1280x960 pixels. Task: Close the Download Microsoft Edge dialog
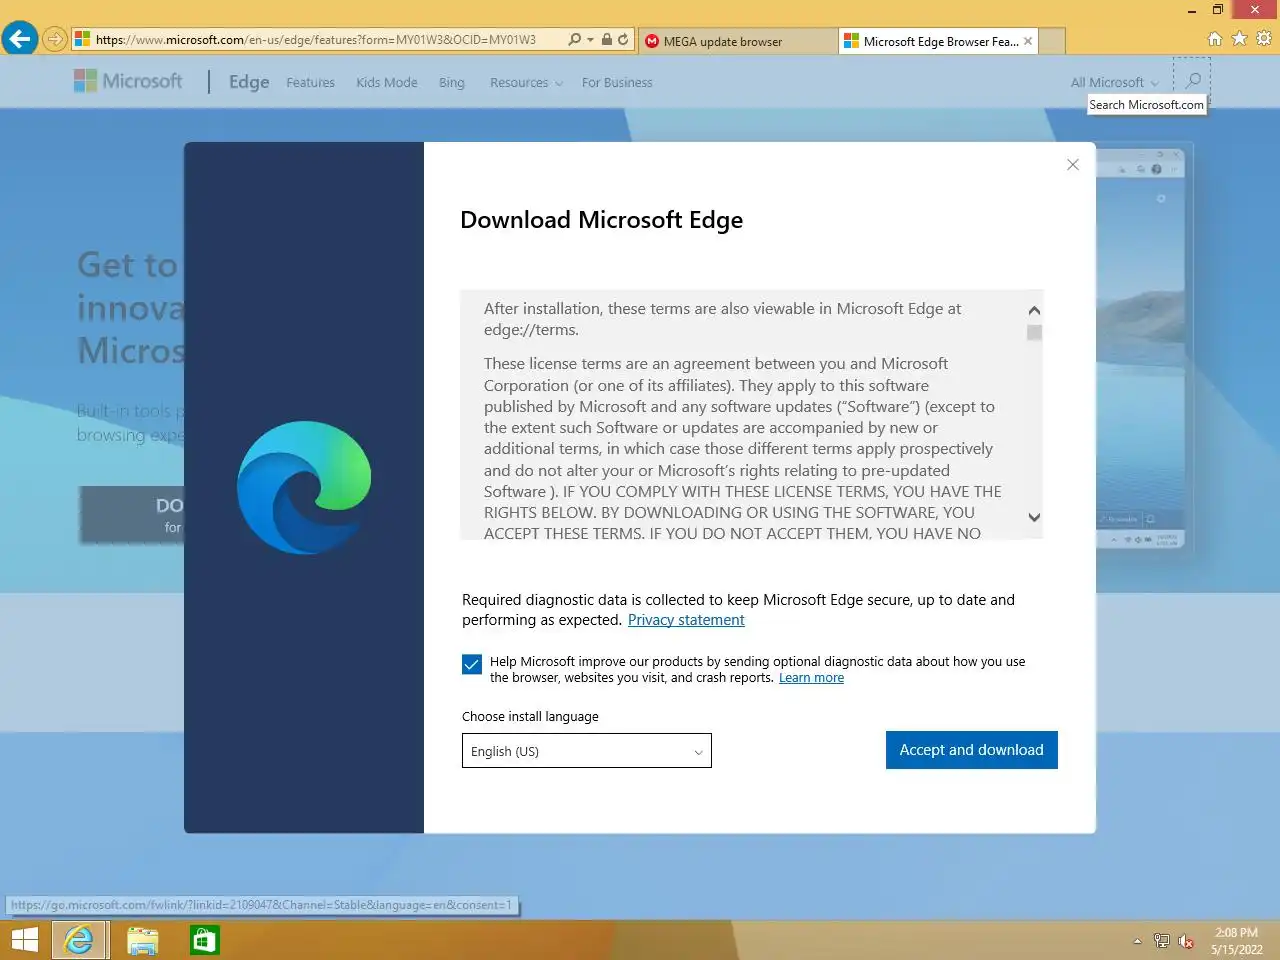tap(1073, 165)
